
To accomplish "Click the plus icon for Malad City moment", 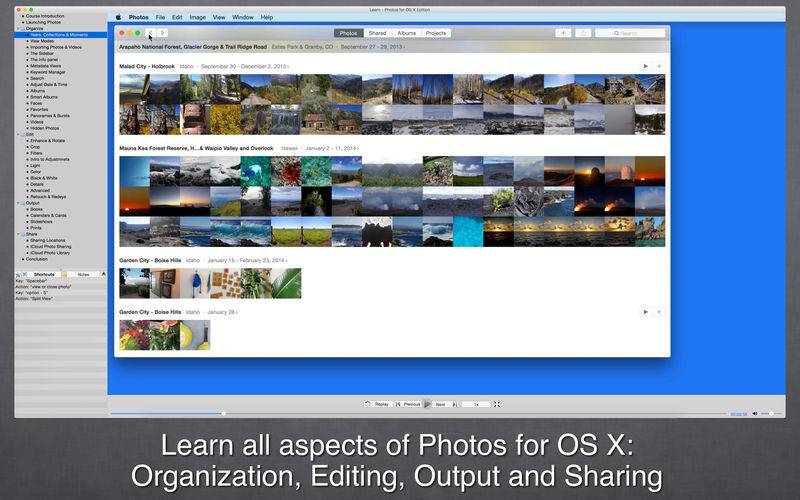I will point(659,66).
